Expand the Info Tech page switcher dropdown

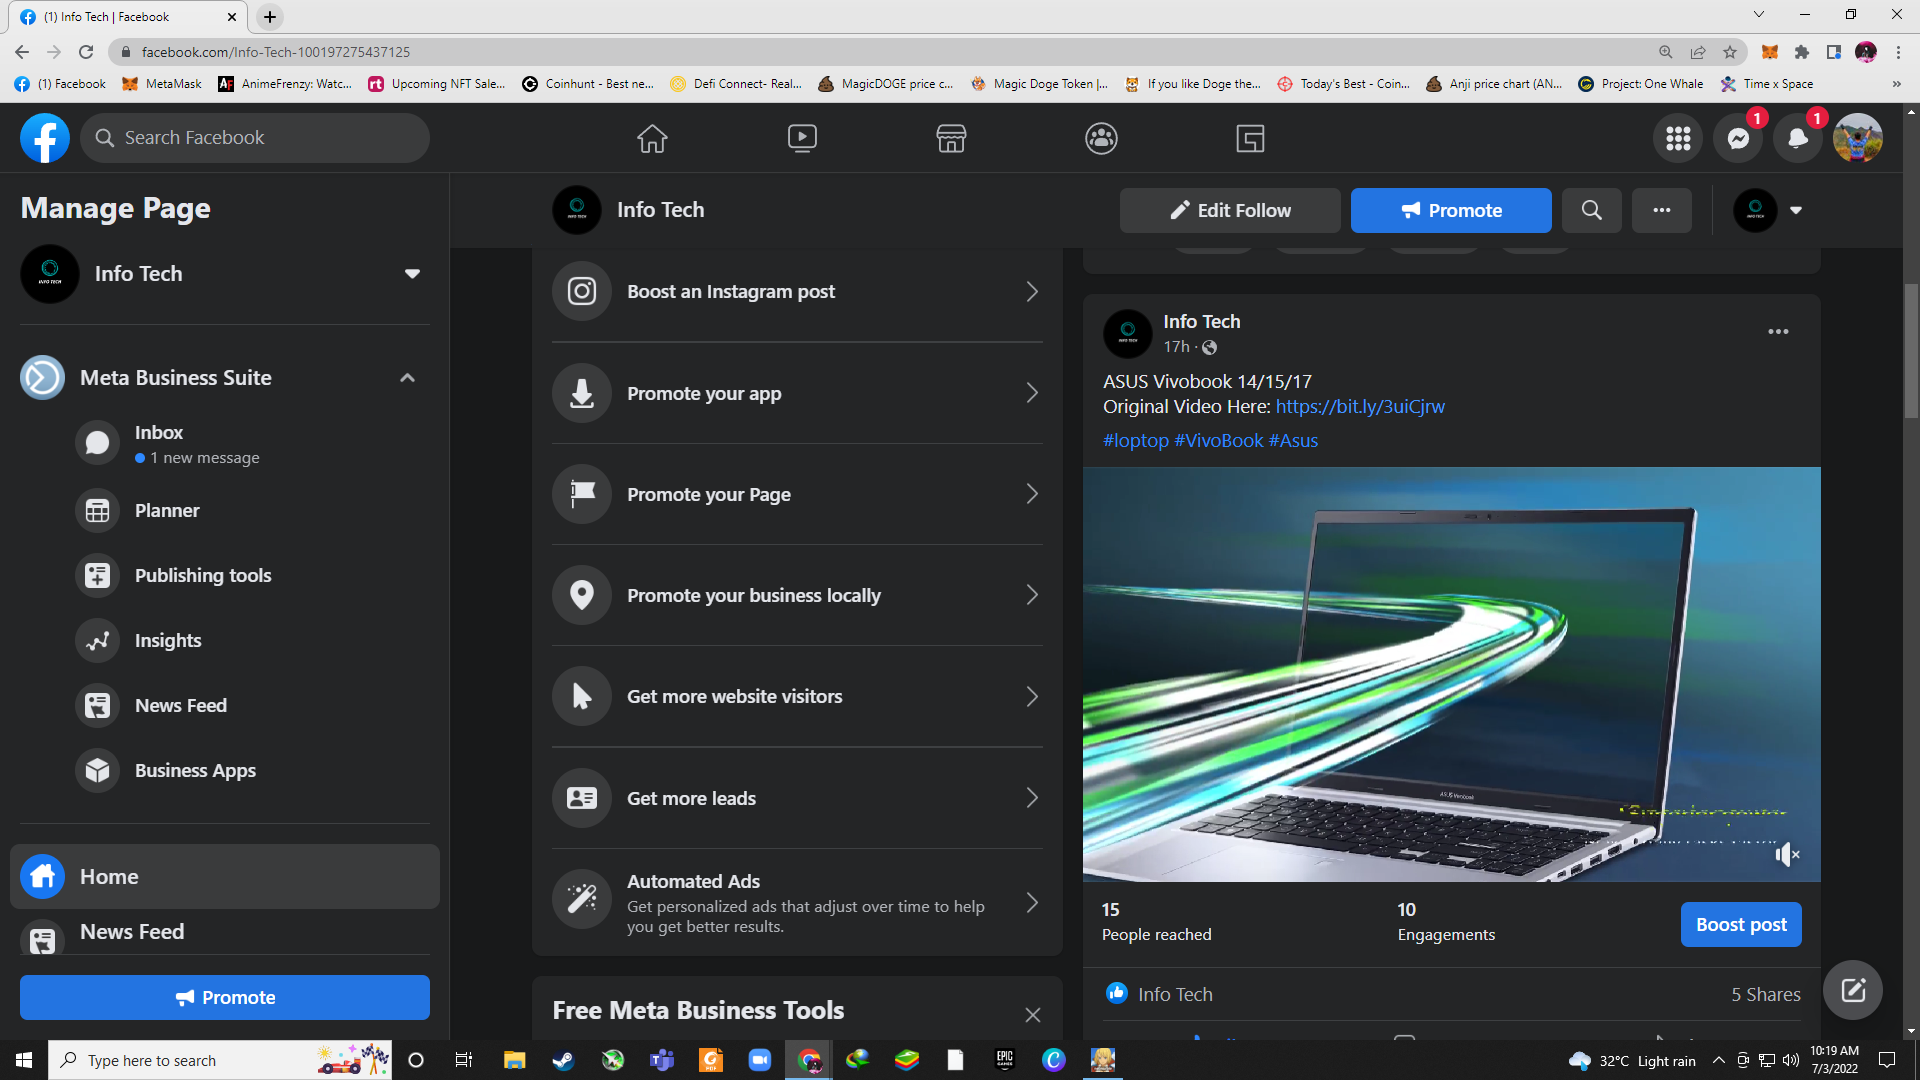[412, 274]
